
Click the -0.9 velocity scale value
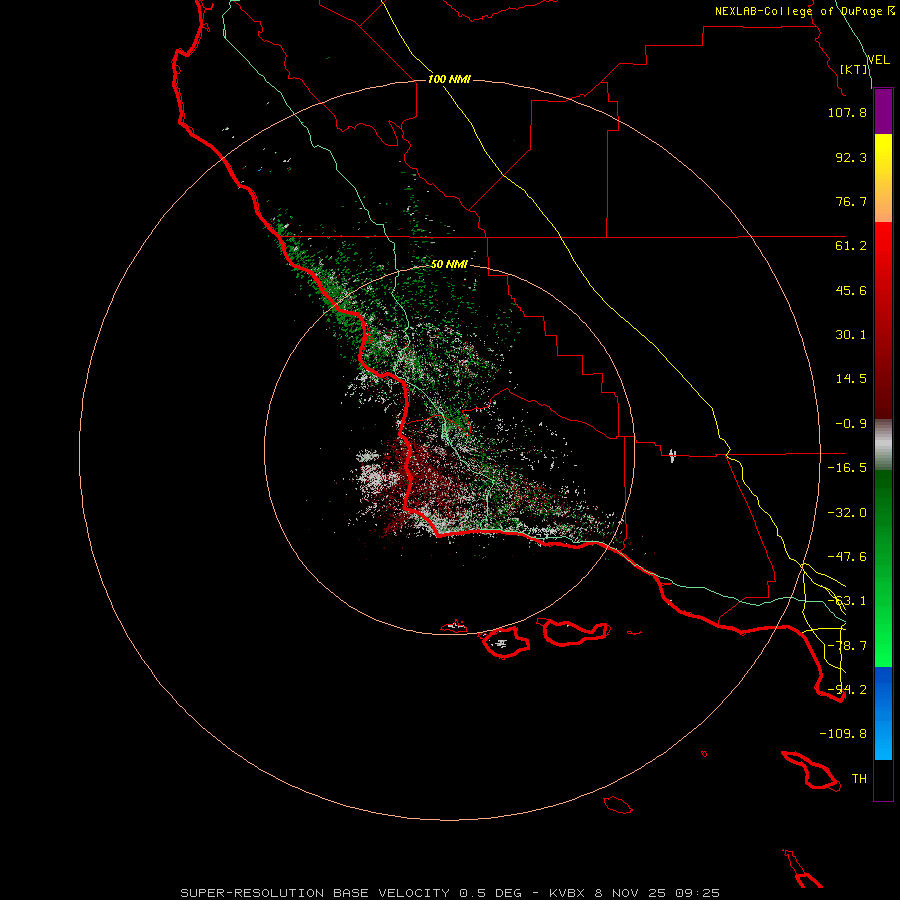coord(851,424)
